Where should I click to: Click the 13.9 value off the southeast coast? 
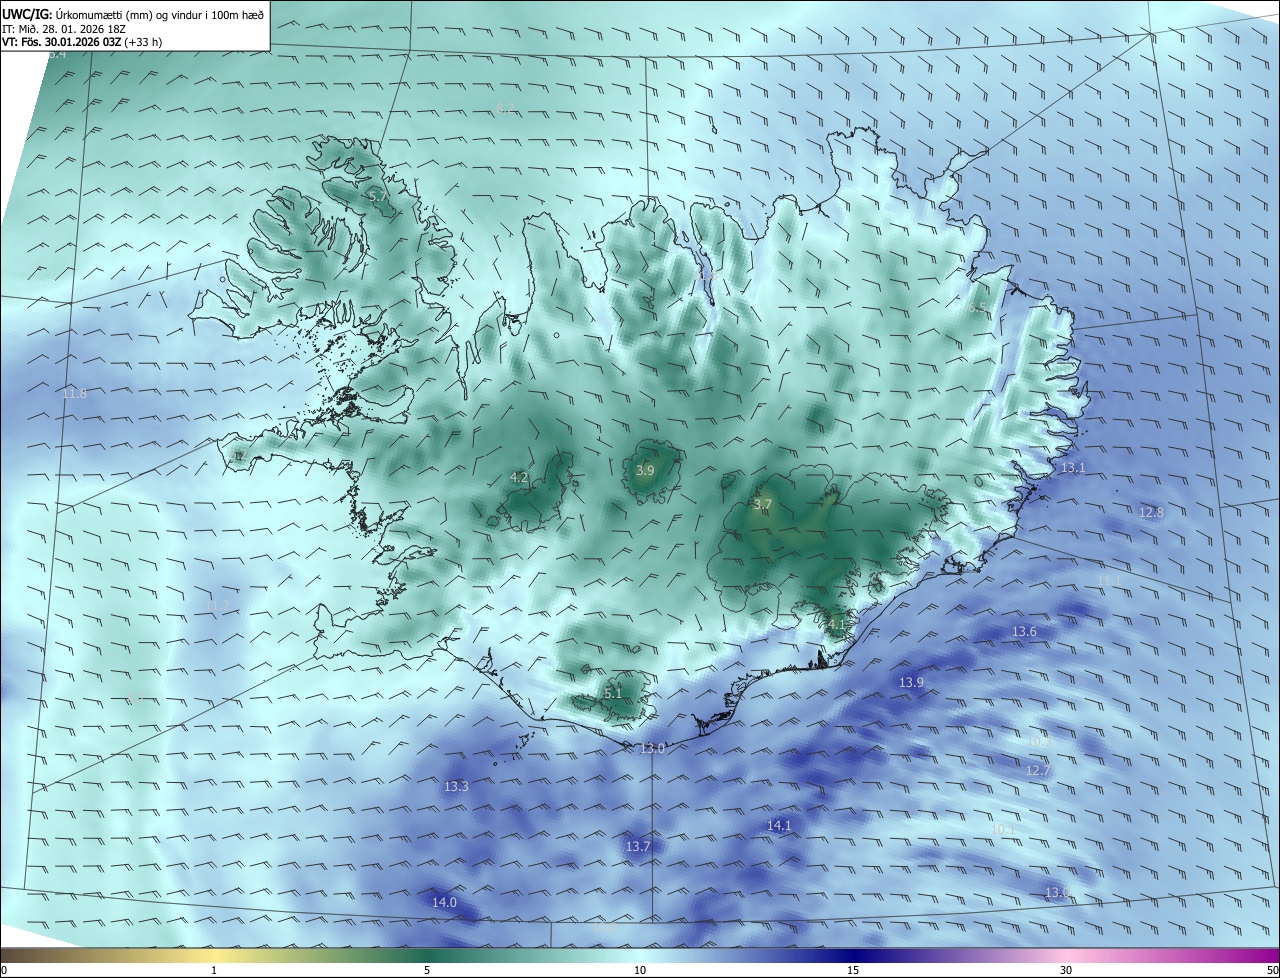(x=911, y=683)
